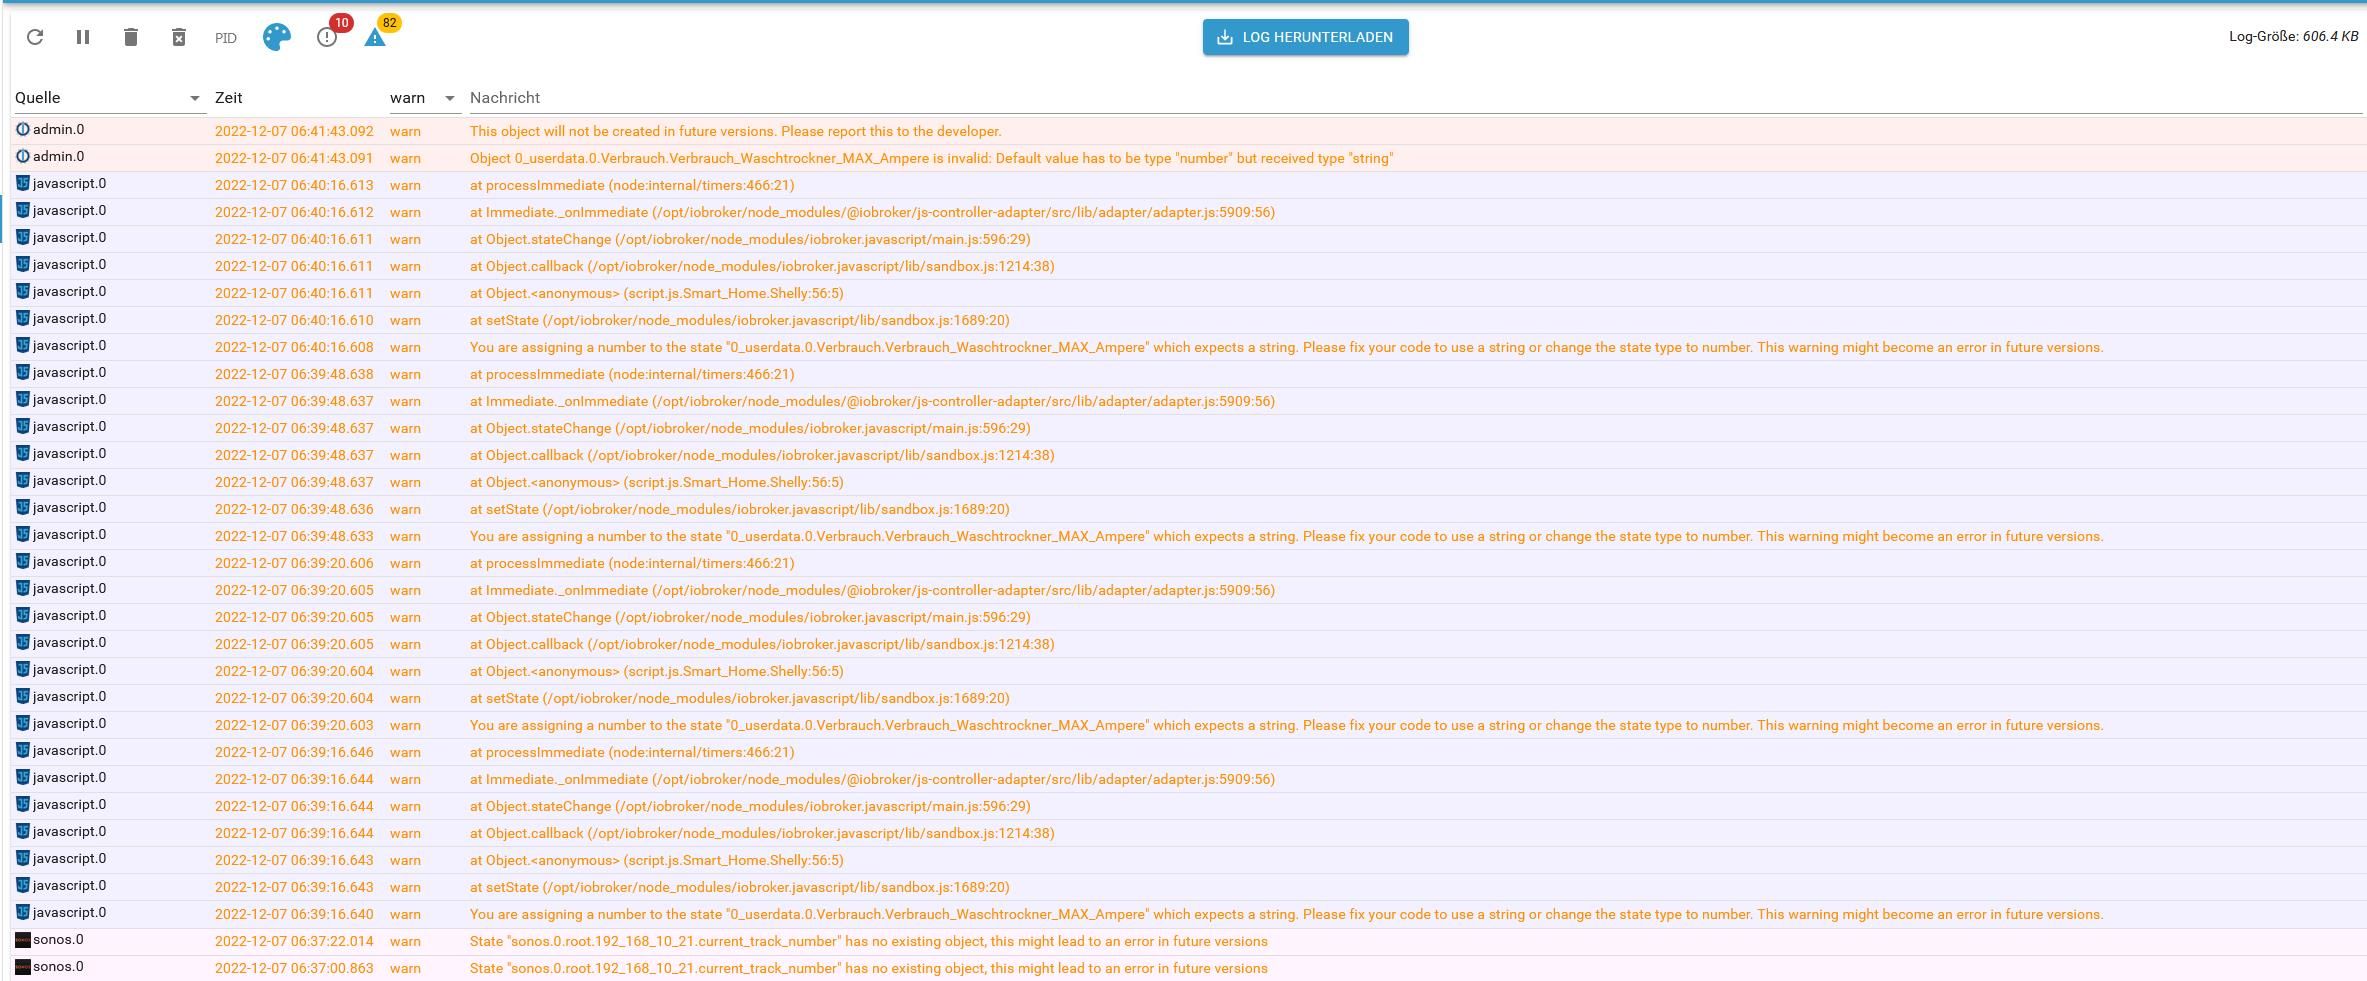Image resolution: width=2367 pixels, height=981 pixels.
Task: Refresh the log list
Action: pyautogui.click(x=35, y=37)
